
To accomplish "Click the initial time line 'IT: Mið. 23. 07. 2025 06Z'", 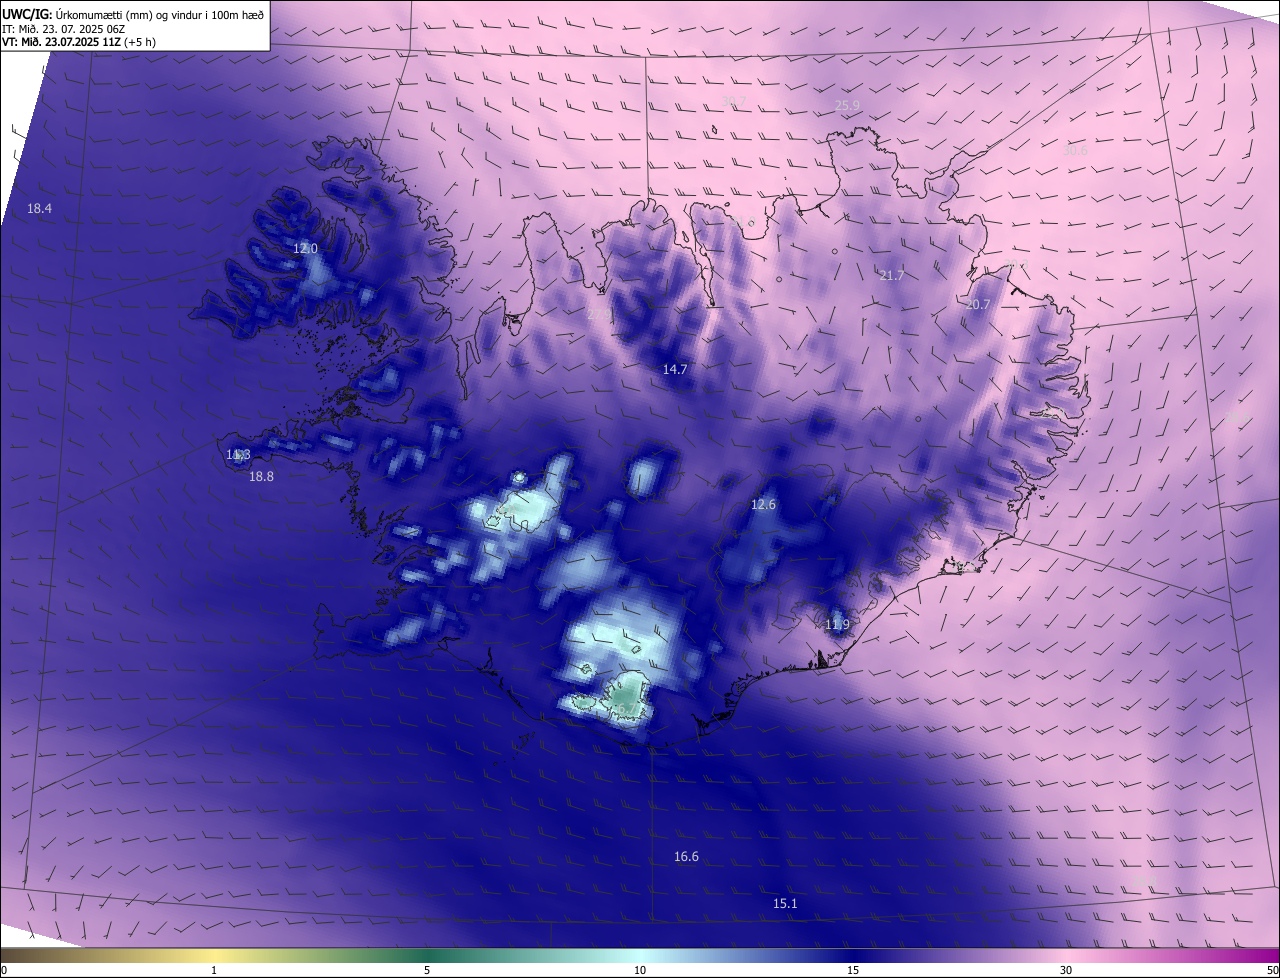I will click(64, 29).
